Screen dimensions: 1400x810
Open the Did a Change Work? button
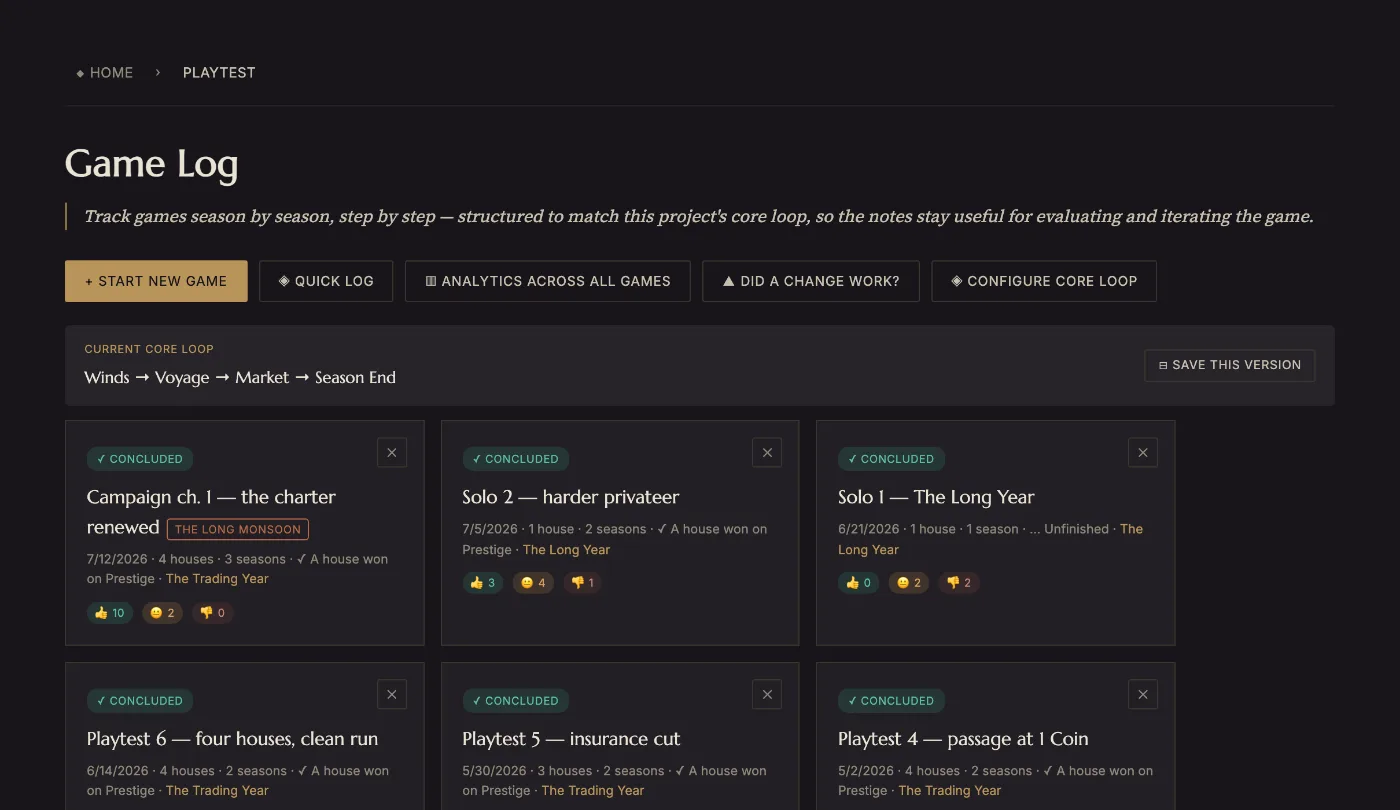click(811, 281)
